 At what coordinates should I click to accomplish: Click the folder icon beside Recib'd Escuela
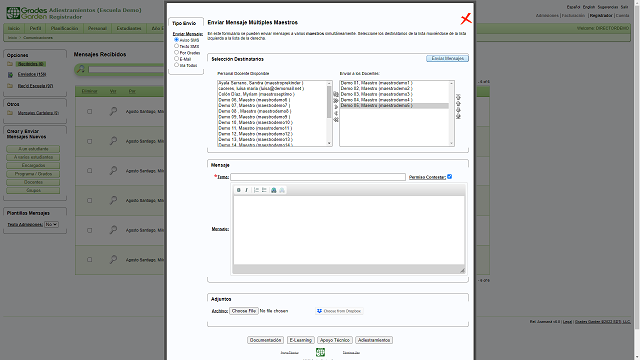click(10, 86)
